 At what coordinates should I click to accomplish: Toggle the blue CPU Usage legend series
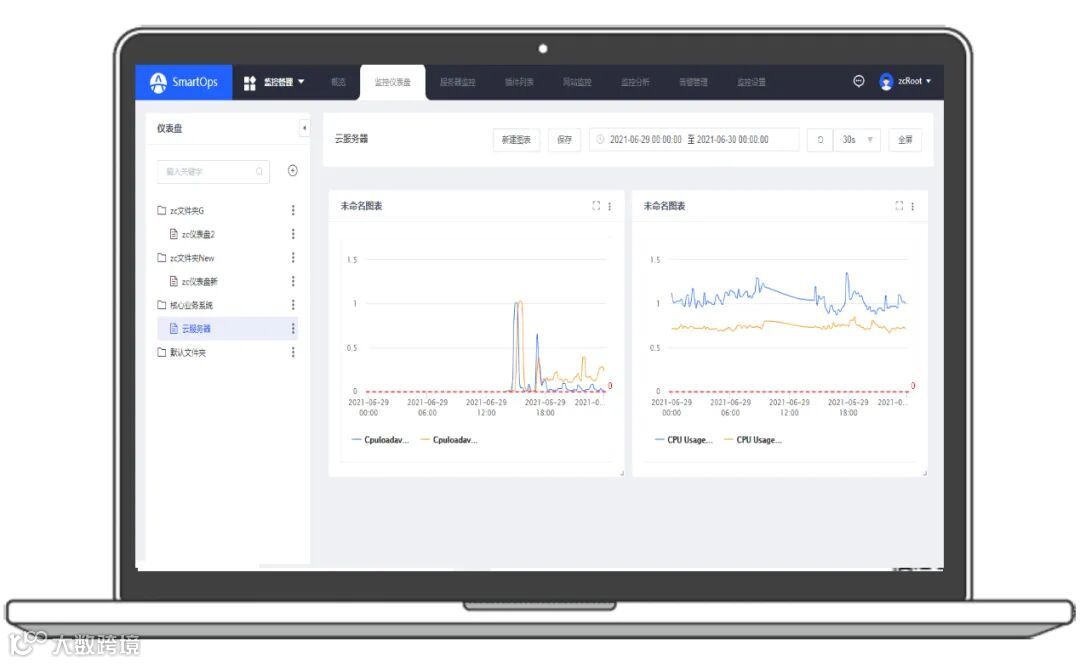pyautogui.click(x=684, y=440)
